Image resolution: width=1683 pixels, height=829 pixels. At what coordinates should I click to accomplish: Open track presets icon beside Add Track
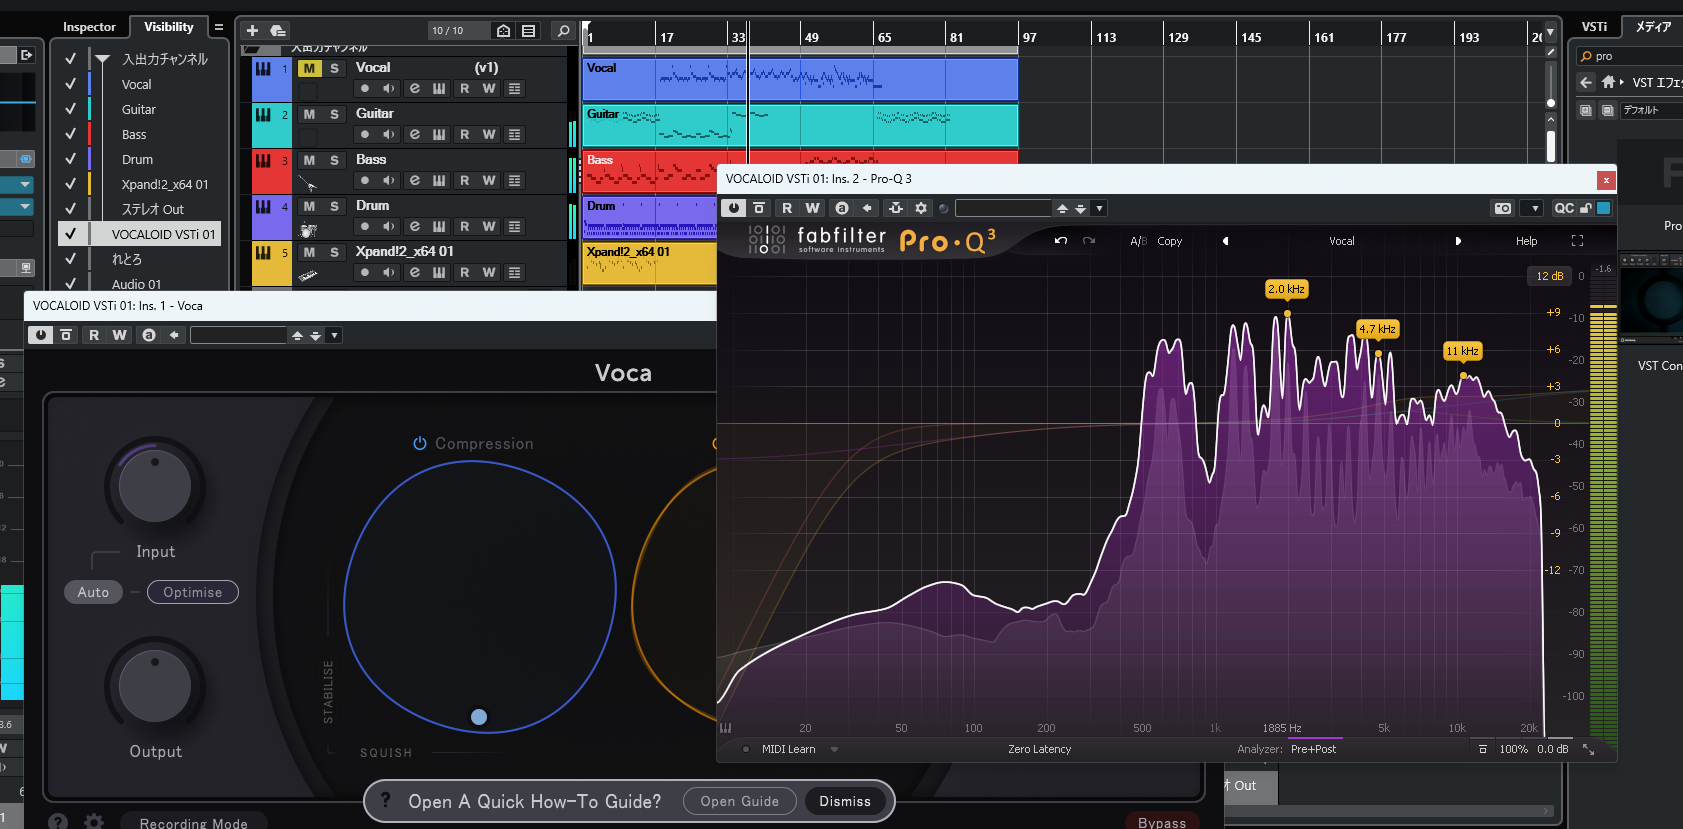click(278, 31)
